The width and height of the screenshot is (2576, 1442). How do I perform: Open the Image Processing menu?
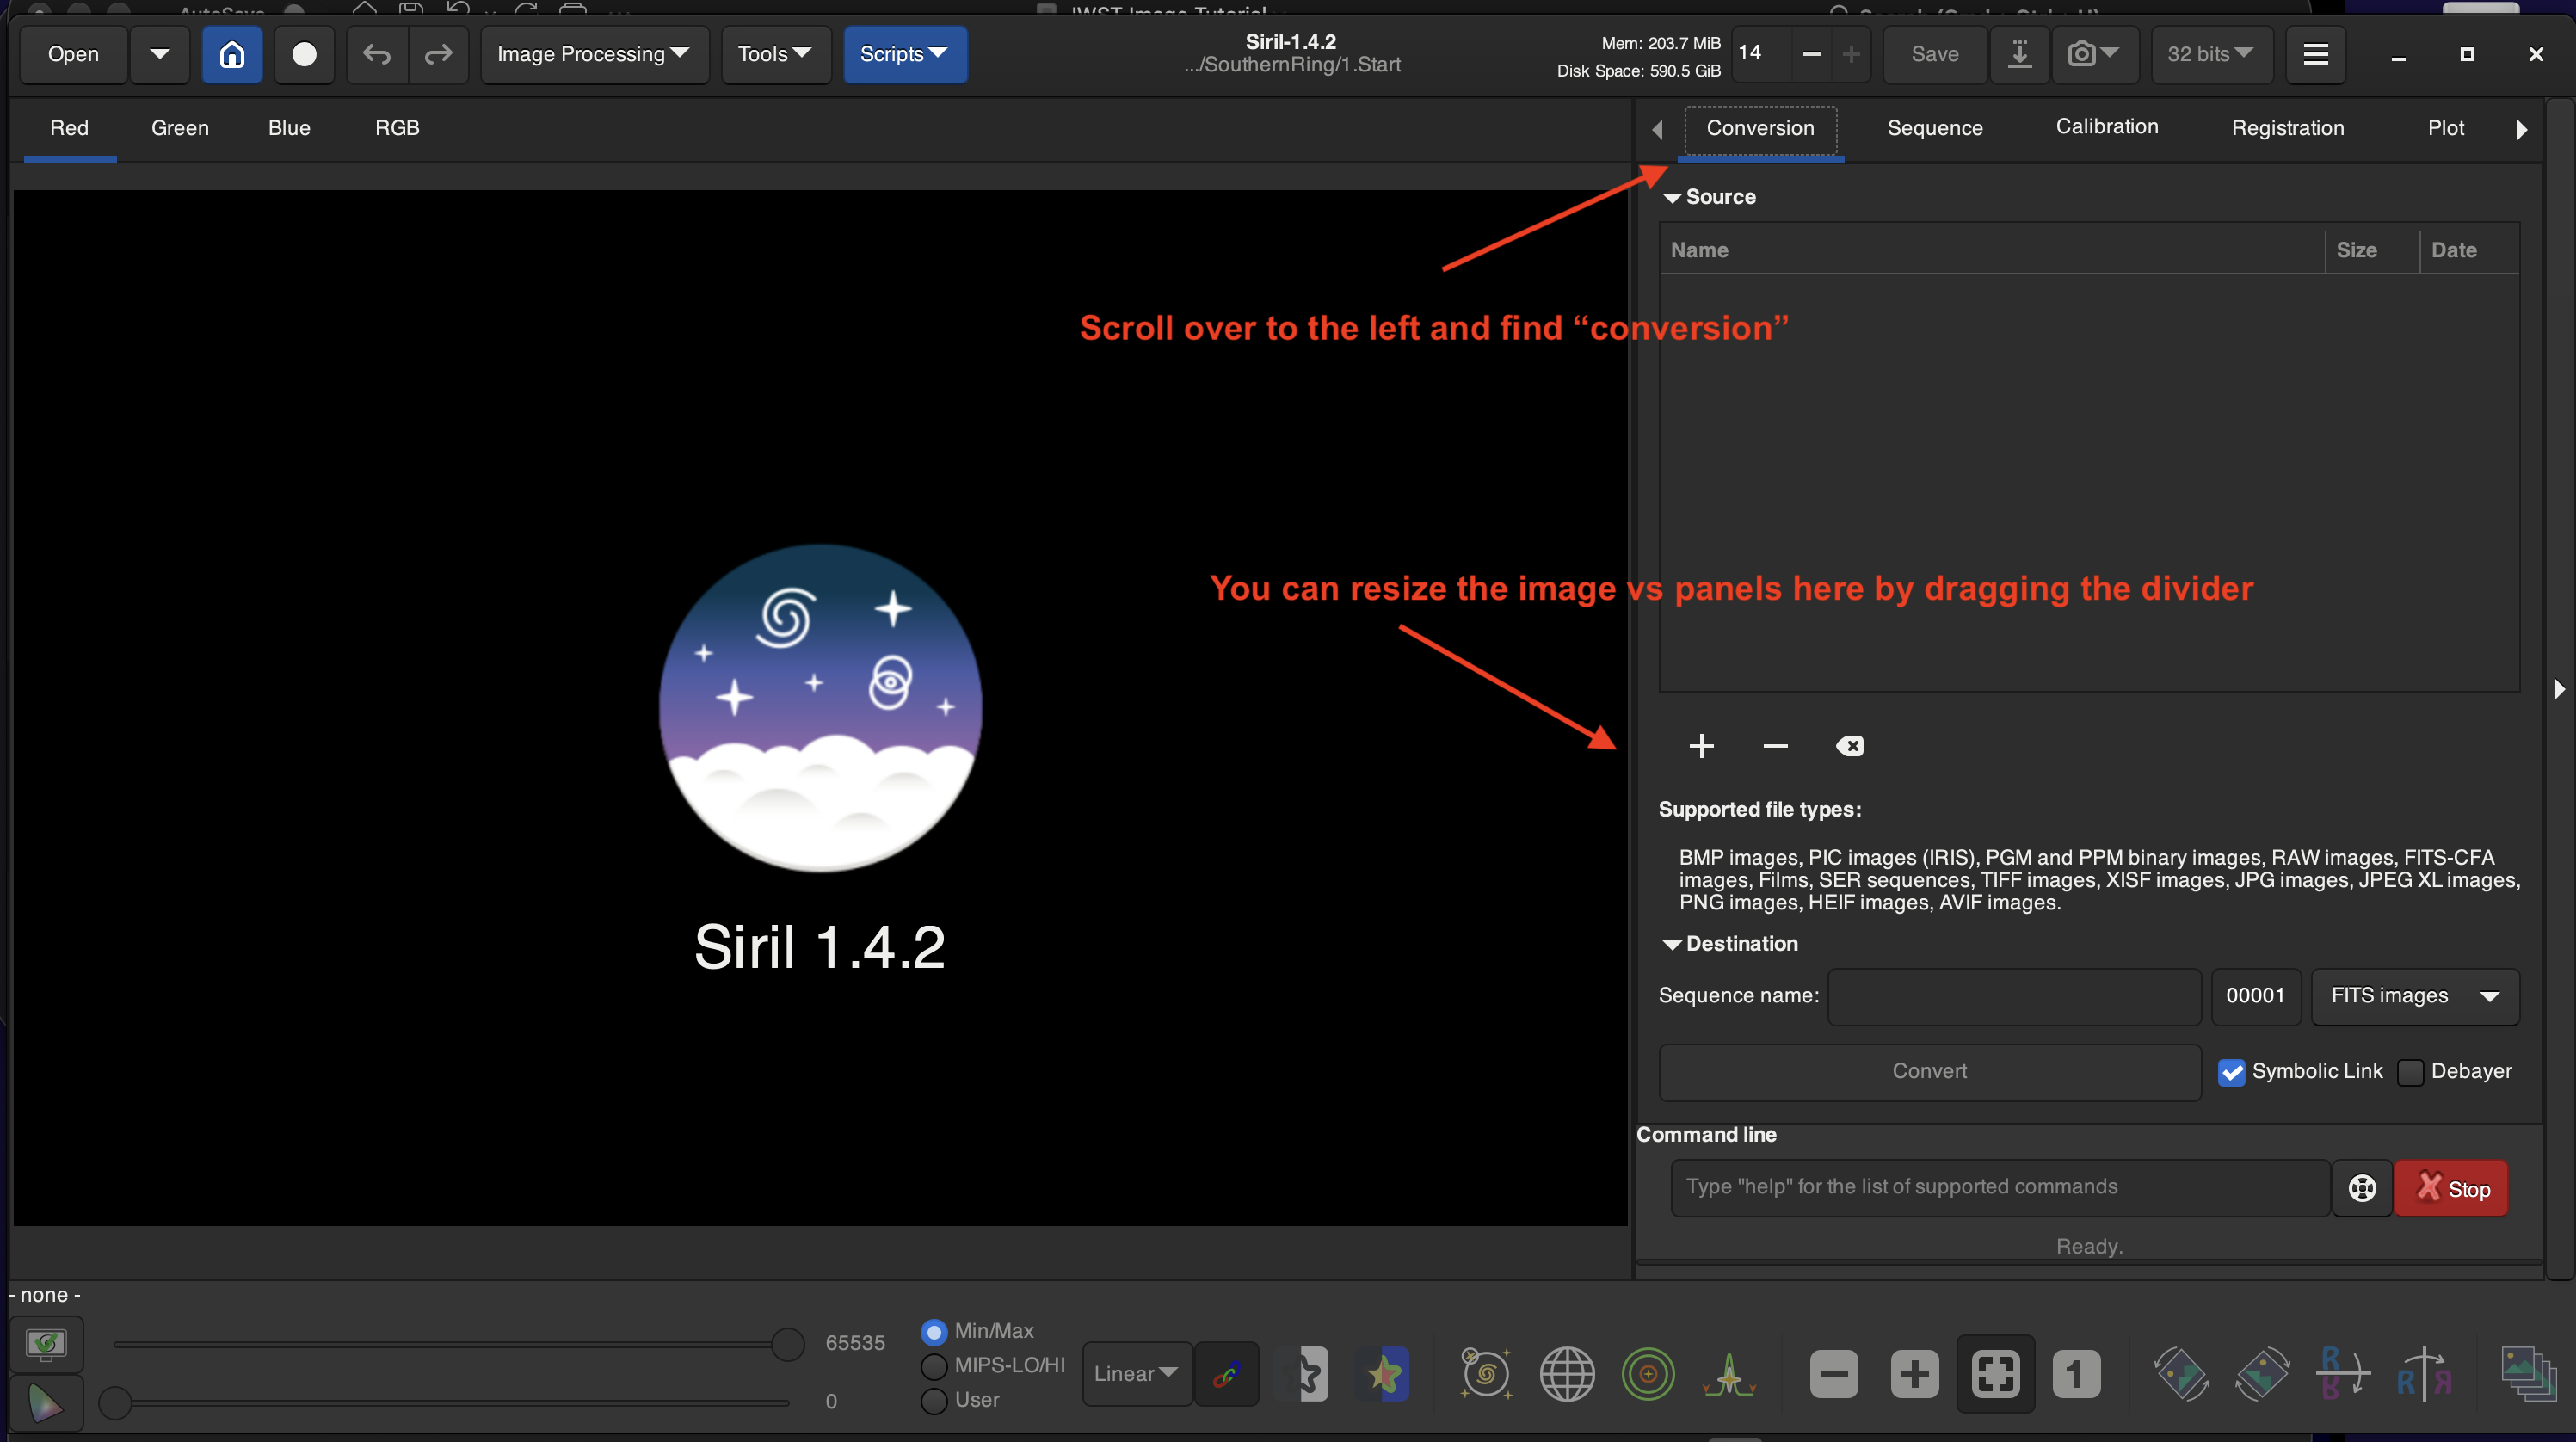[x=593, y=54]
